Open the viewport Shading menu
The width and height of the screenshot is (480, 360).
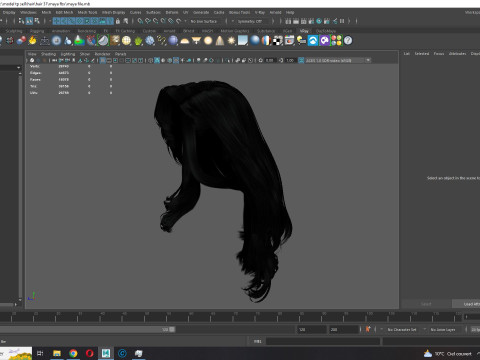(48, 54)
